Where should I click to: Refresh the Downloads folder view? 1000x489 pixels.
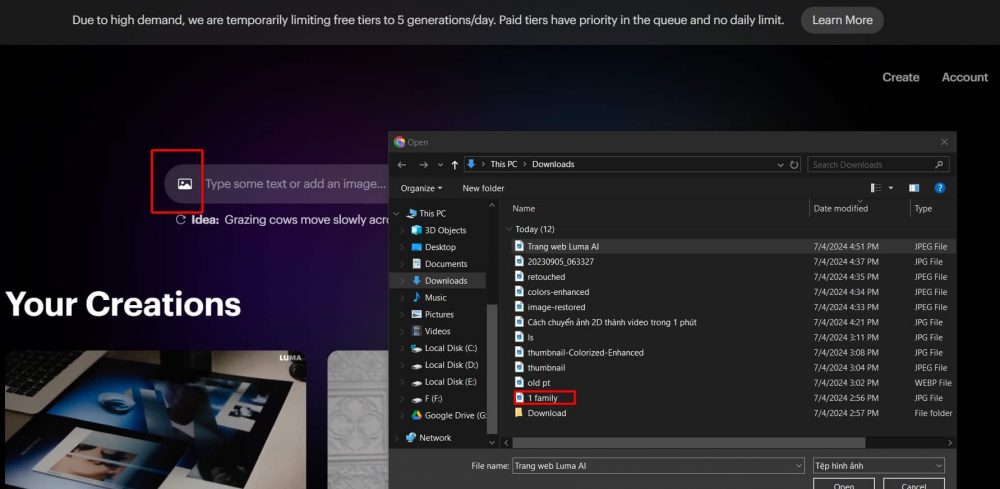(794, 164)
